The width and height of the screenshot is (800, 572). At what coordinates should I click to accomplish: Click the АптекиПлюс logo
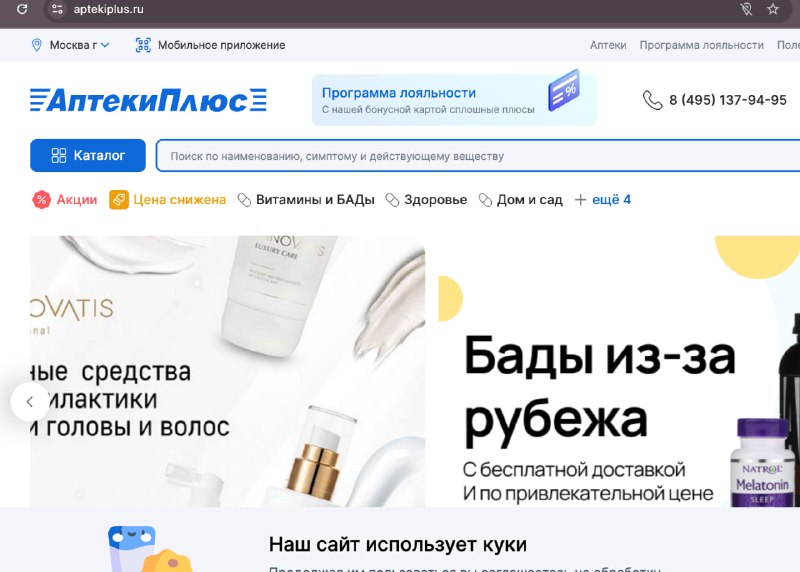[148, 100]
